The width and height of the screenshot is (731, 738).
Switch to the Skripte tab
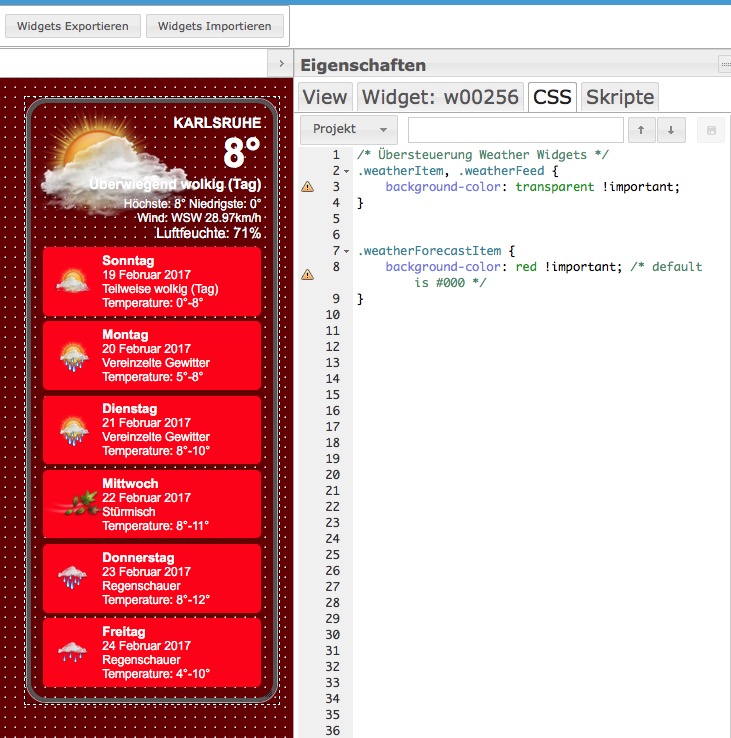[620, 97]
